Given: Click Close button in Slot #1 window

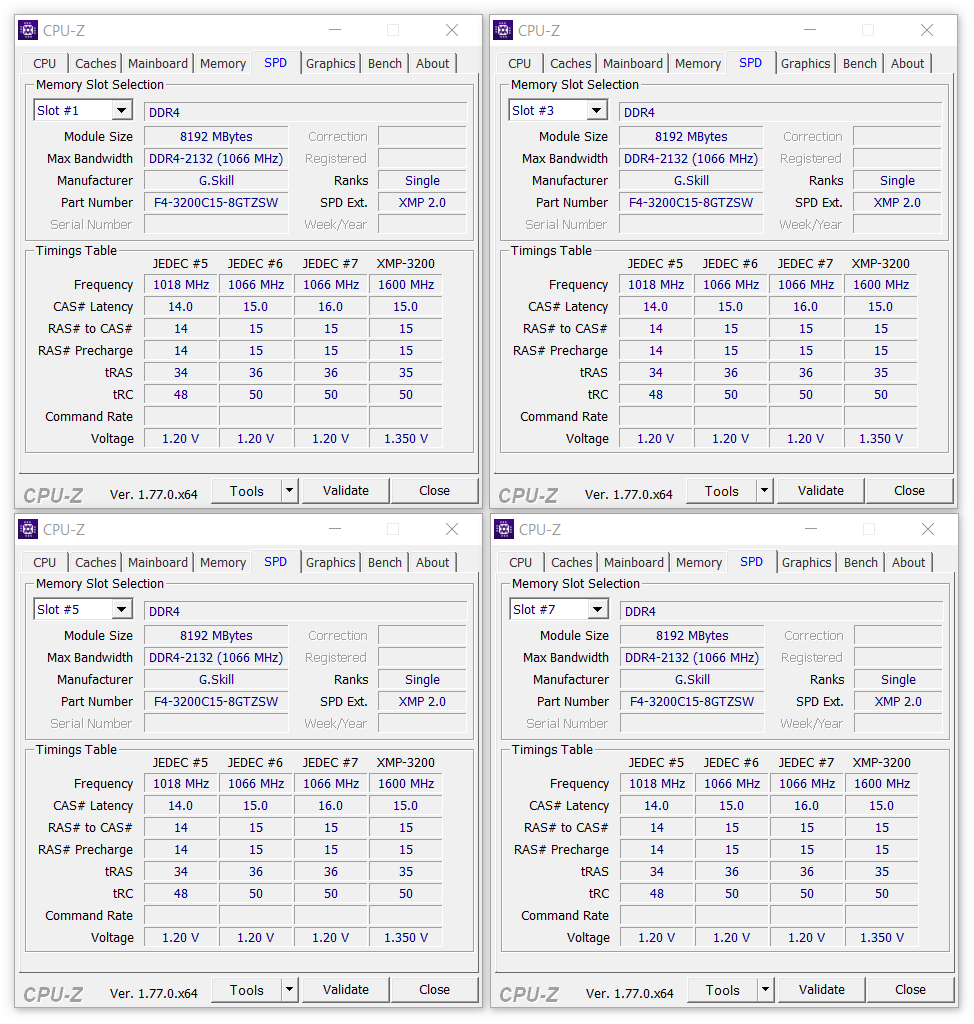Looking at the screenshot, I should tap(434, 490).
